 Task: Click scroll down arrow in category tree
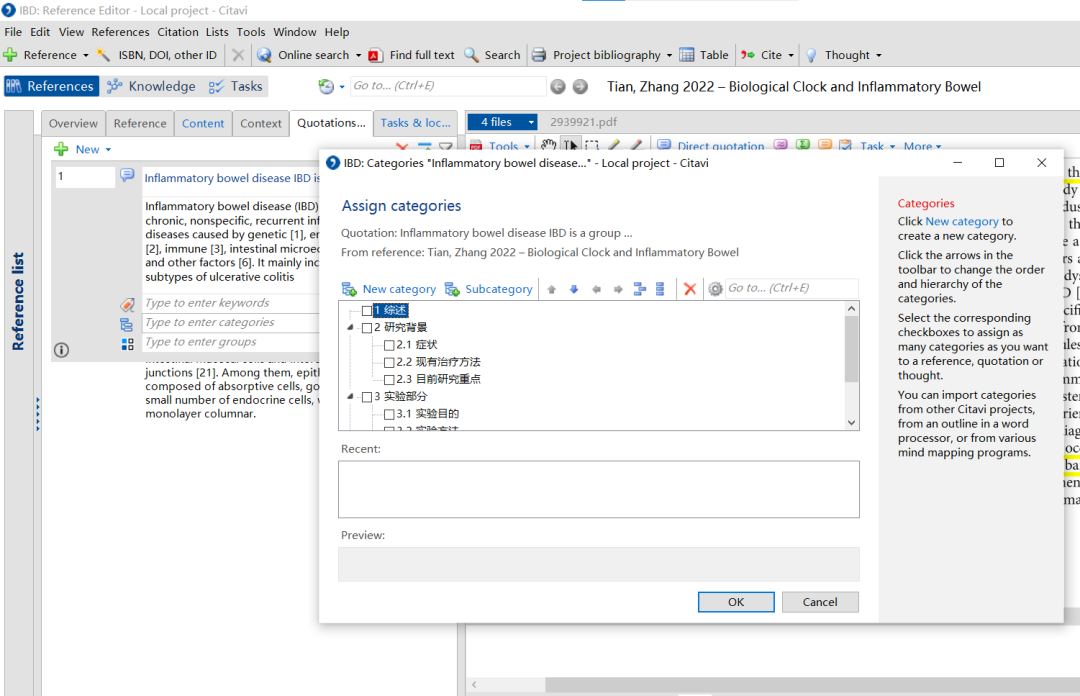[852, 422]
